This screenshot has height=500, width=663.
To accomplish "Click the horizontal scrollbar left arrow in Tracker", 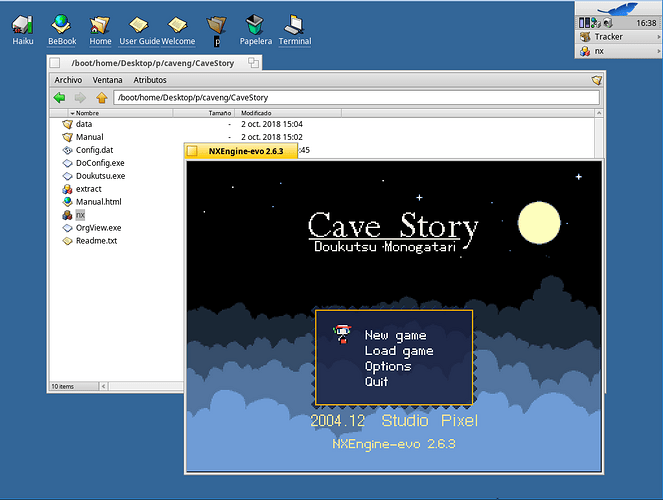I will pyautogui.click(x=104, y=386).
